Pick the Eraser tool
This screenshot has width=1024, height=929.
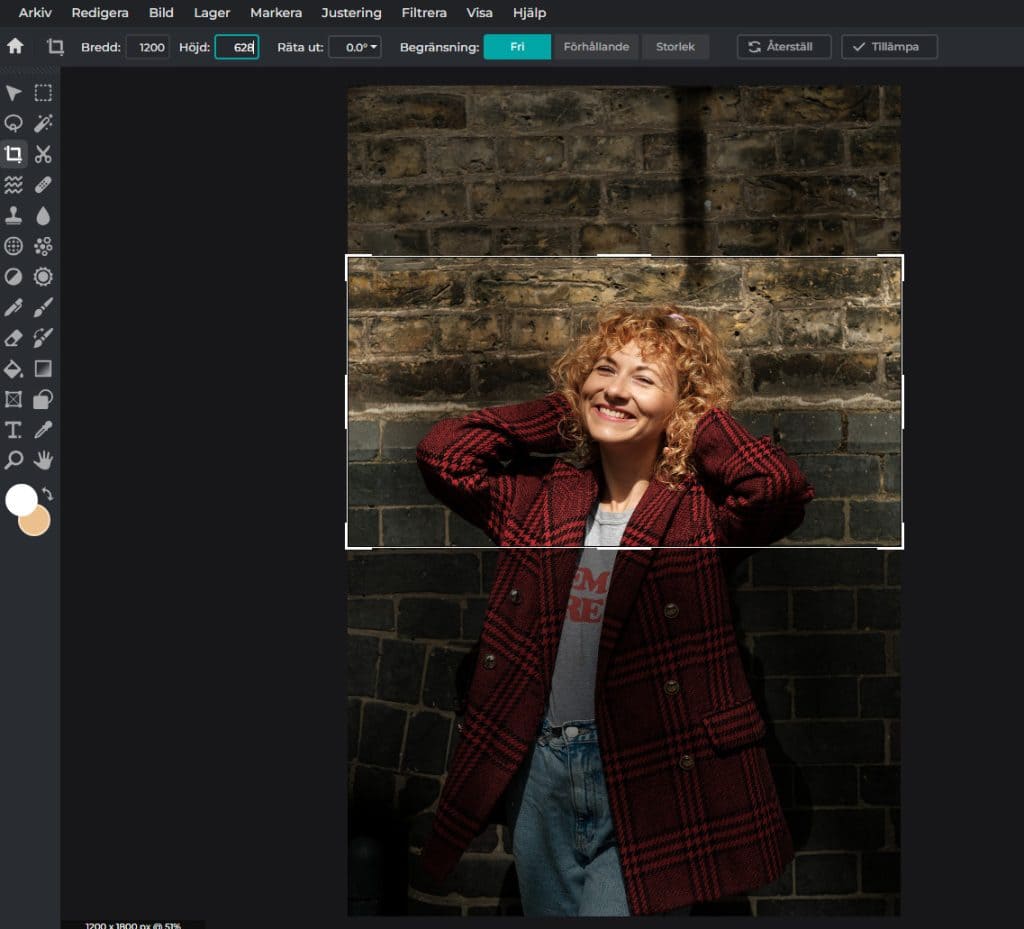[14, 338]
